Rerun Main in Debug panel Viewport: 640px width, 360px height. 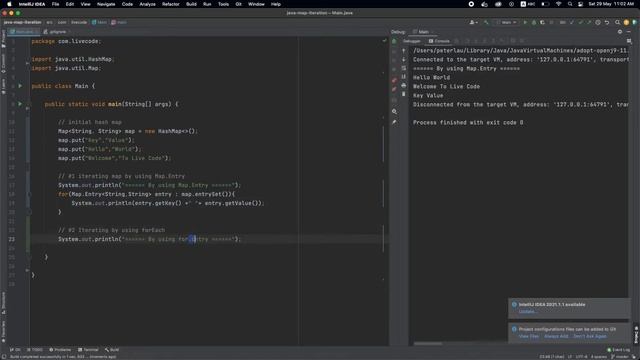(x=394, y=41)
